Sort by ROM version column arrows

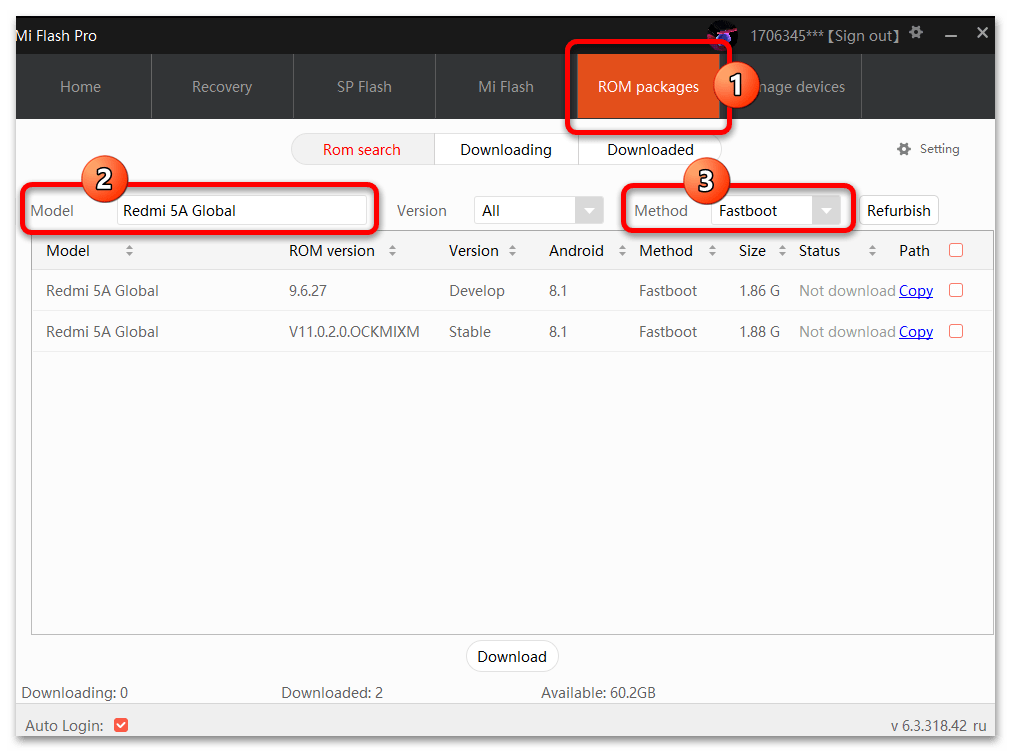pos(392,251)
